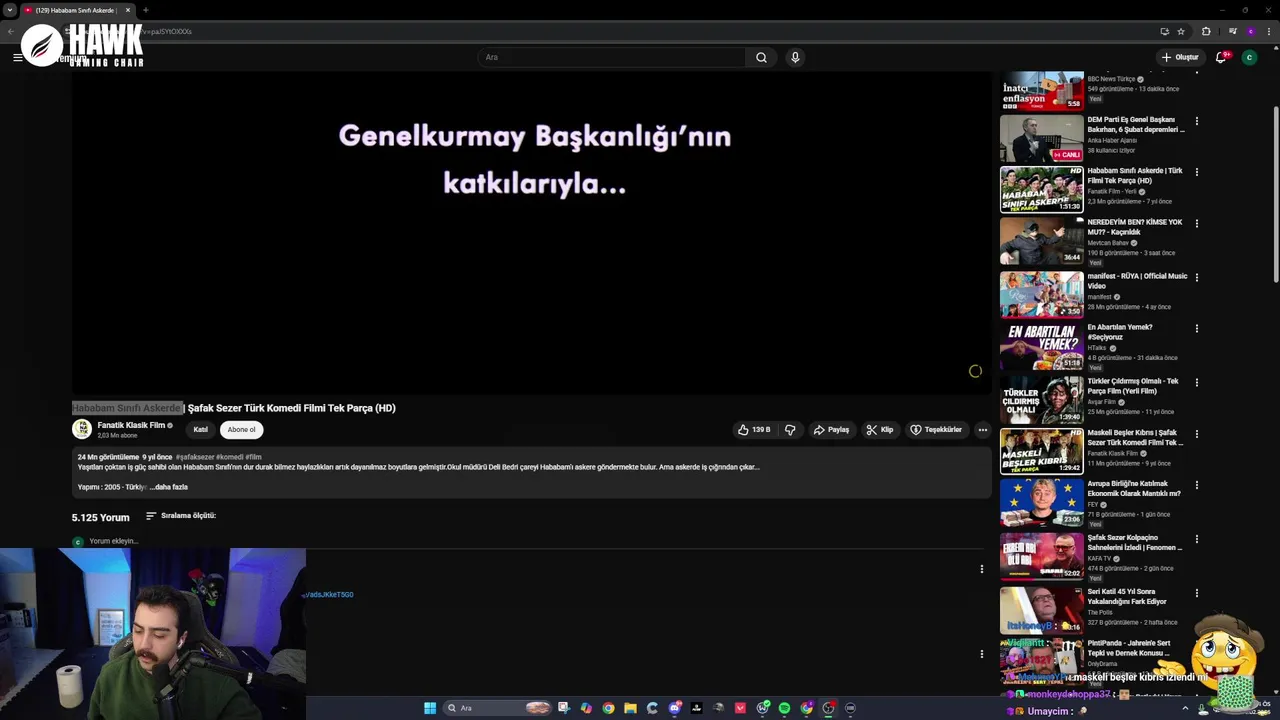Click the #şafaksezer hashtag in the description
This screenshot has width=1280, height=720.
194,457
